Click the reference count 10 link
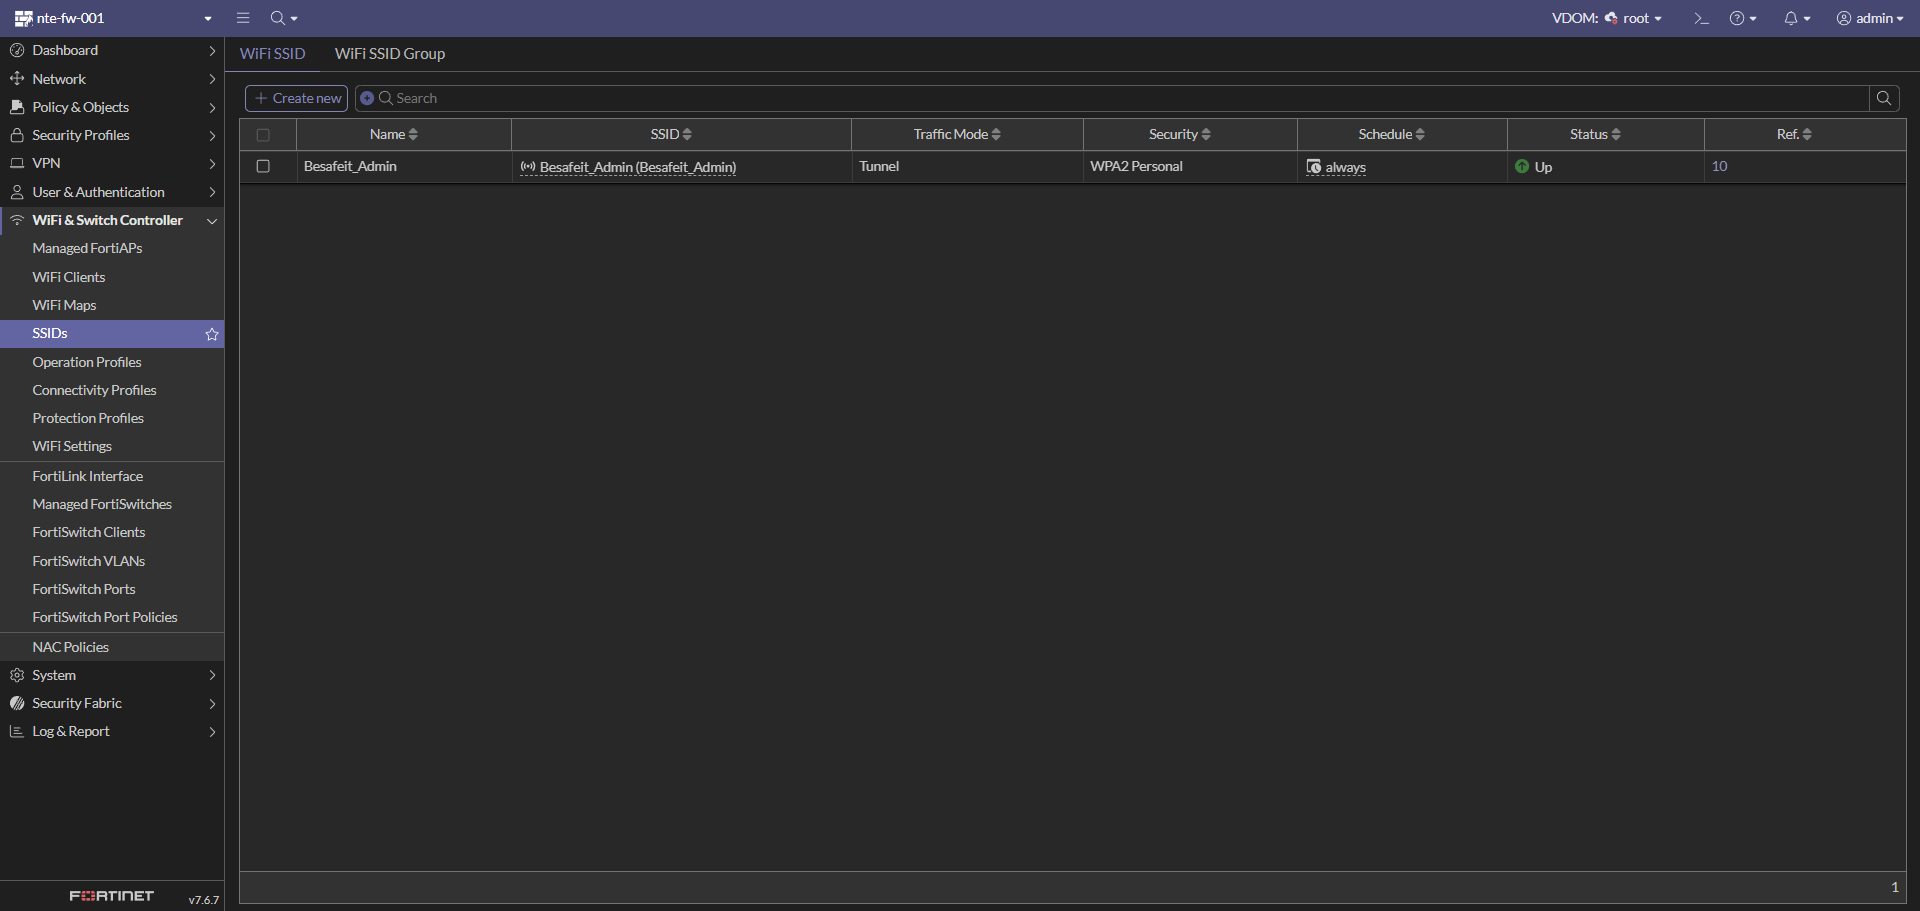Viewport: 1920px width, 911px height. pos(1719,166)
